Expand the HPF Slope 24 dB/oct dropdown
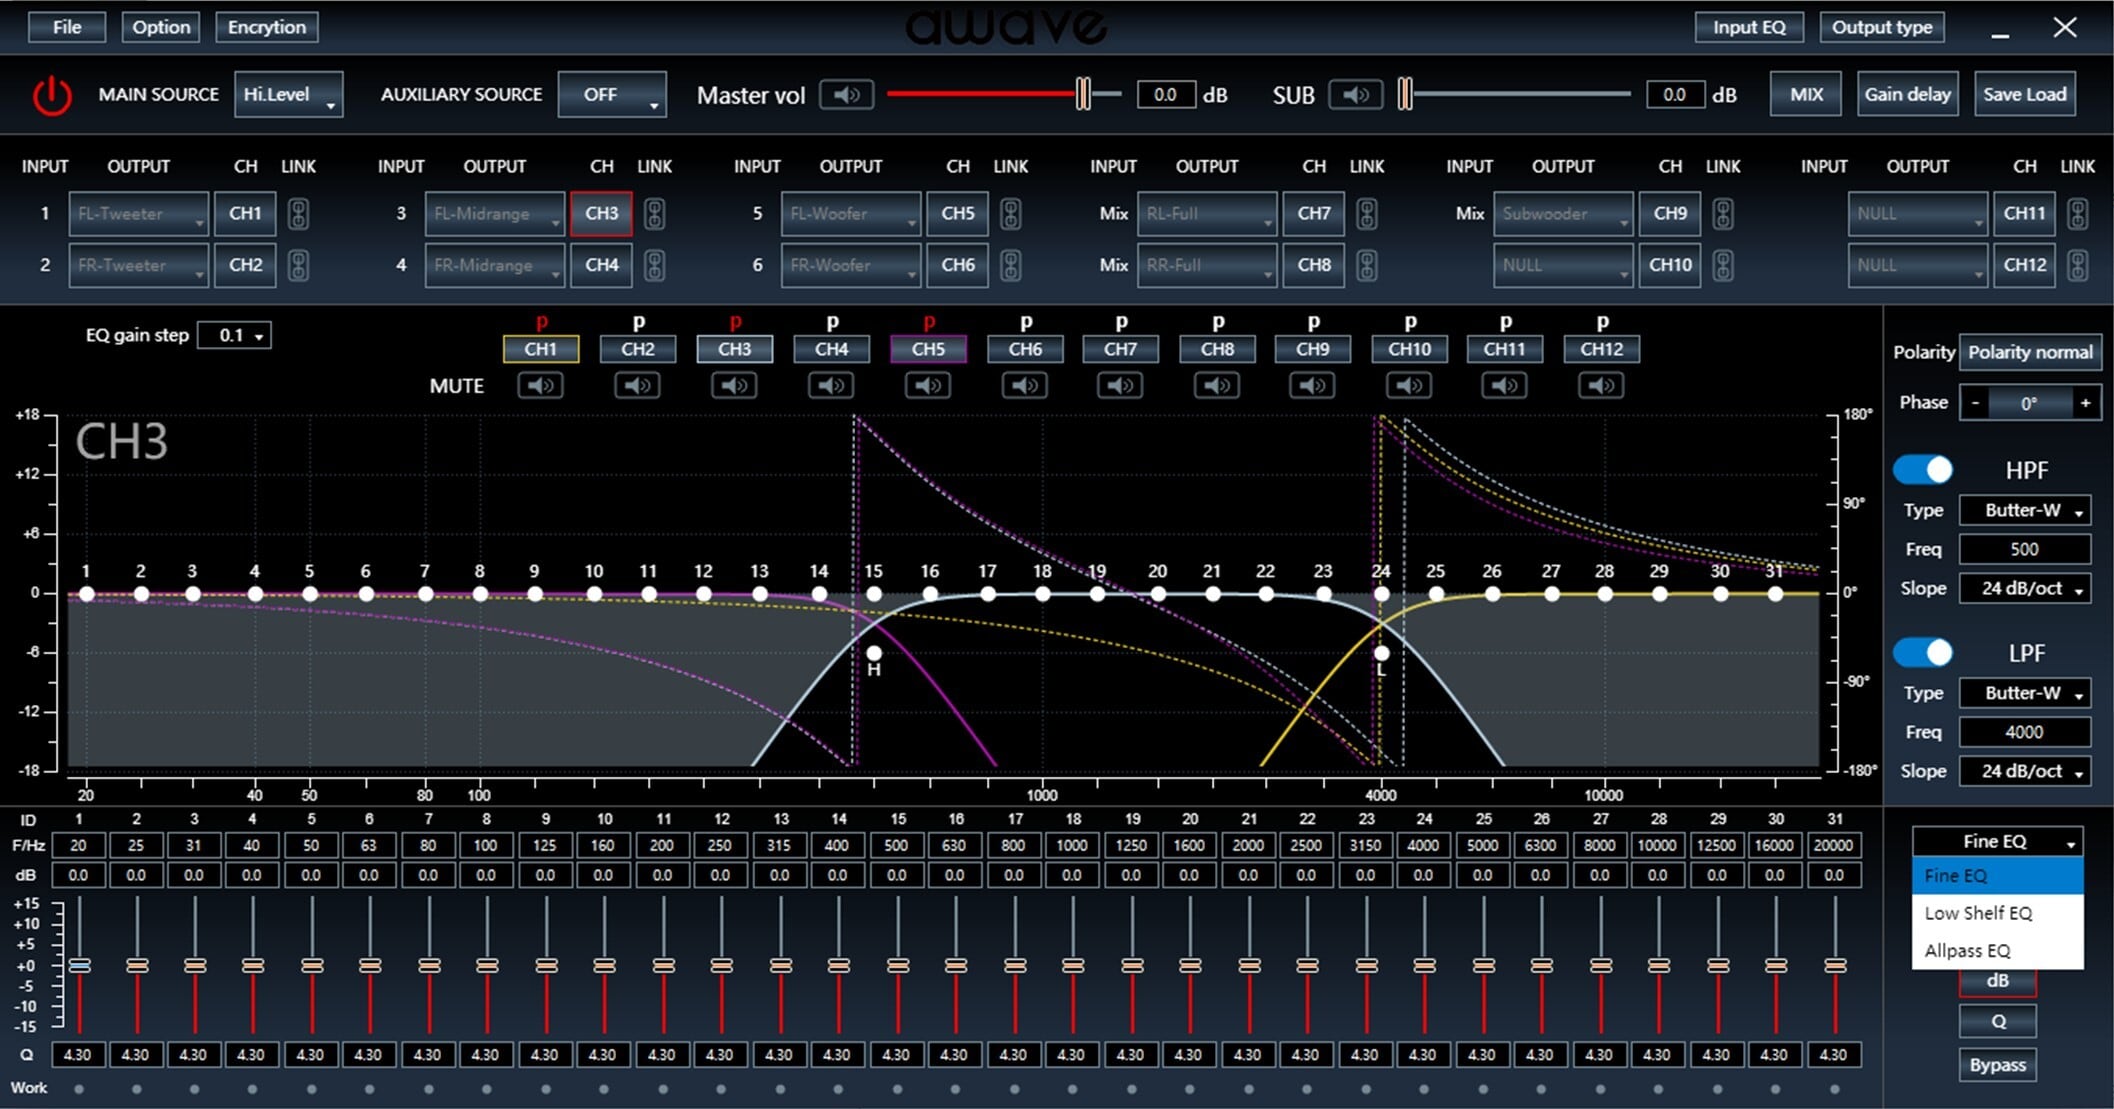 tap(2024, 588)
